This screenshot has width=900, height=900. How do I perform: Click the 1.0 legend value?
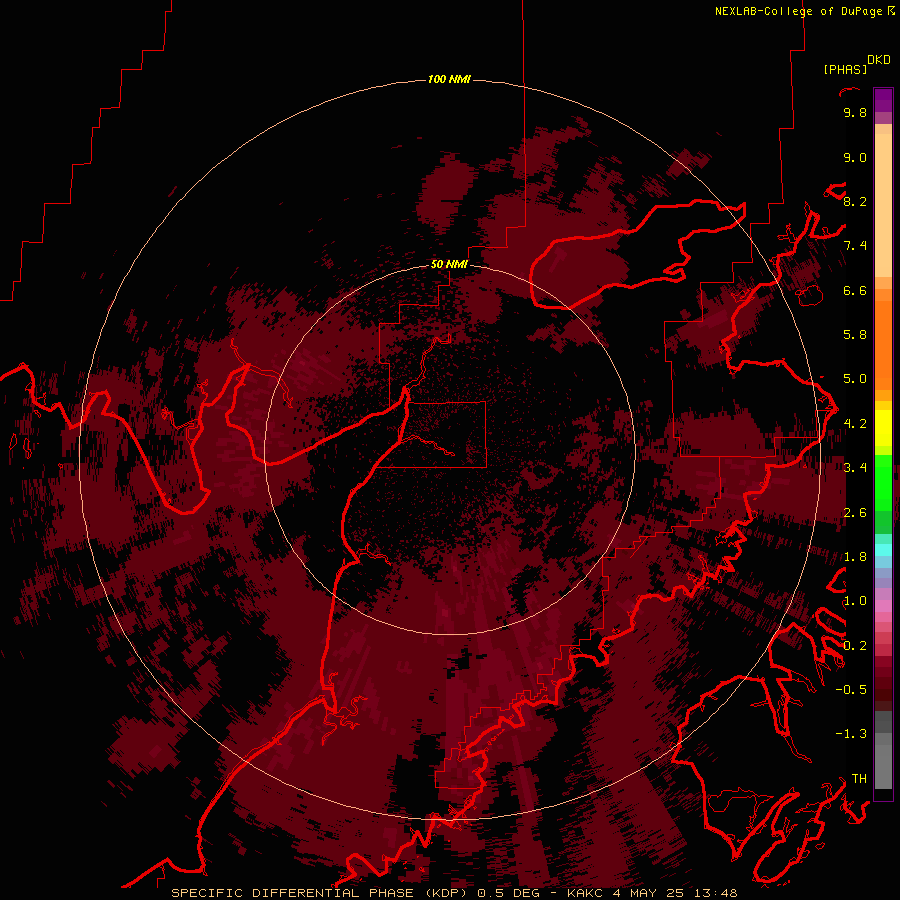(855, 602)
